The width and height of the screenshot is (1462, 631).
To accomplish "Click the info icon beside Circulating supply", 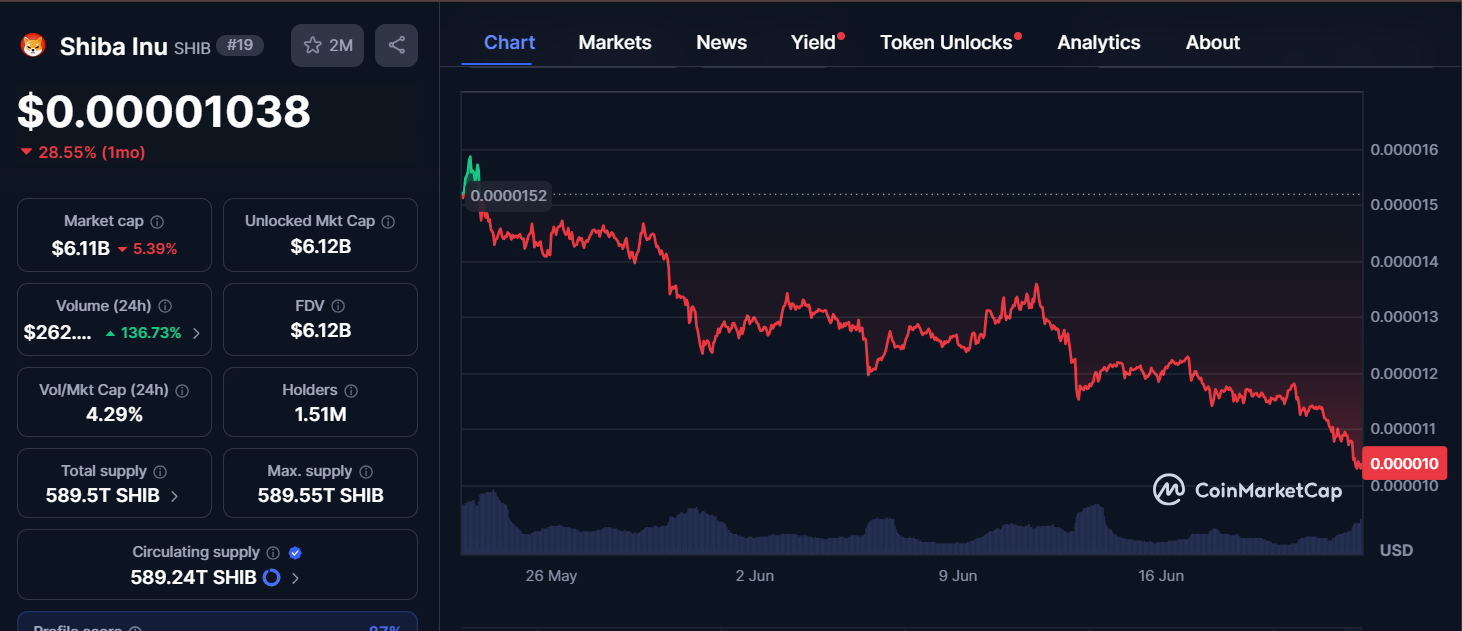I will tap(273, 552).
